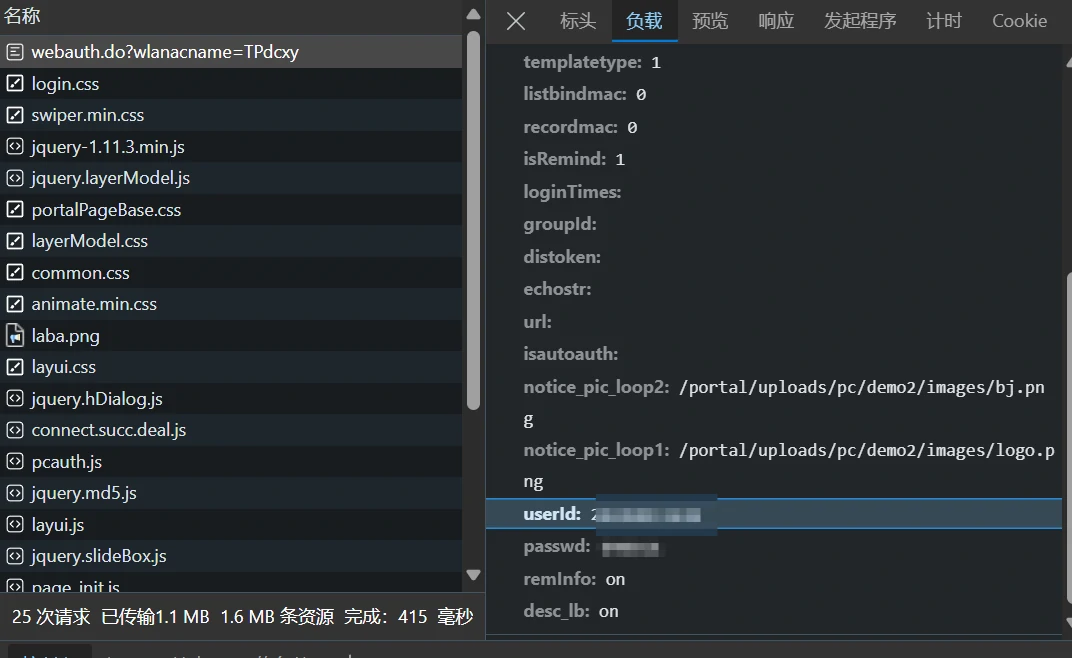This screenshot has height=658, width=1072.
Task: Click the document icon beside webauth.do request
Action: 15,52
